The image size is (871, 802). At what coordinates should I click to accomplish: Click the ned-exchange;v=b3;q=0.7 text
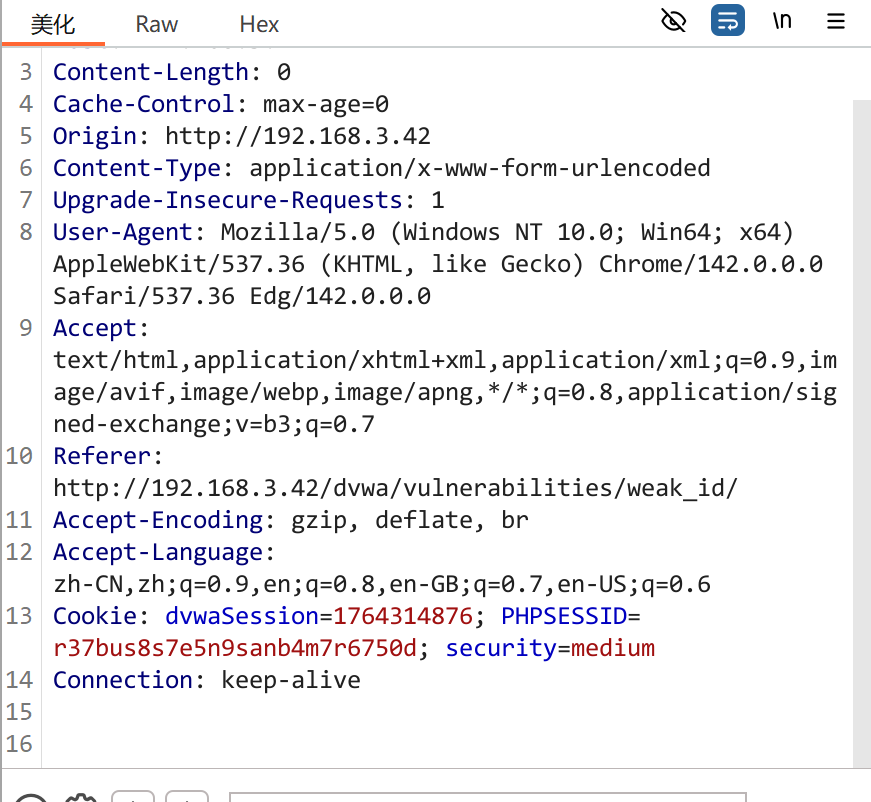point(214,424)
